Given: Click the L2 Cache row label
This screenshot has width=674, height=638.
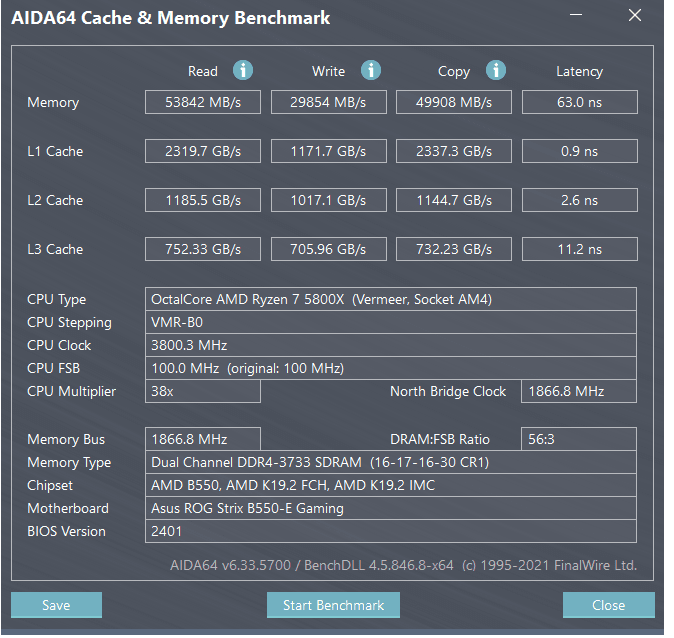Looking at the screenshot, I should pyautogui.click(x=55, y=200).
